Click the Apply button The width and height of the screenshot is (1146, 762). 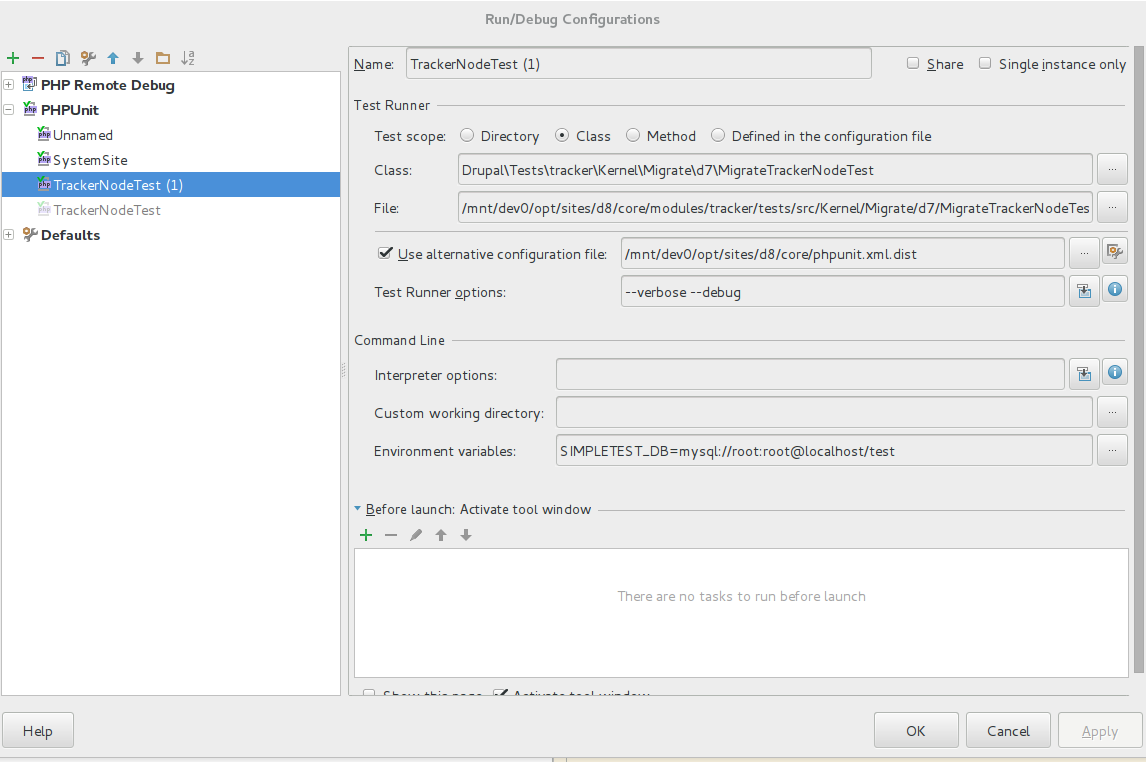[x=1100, y=731]
